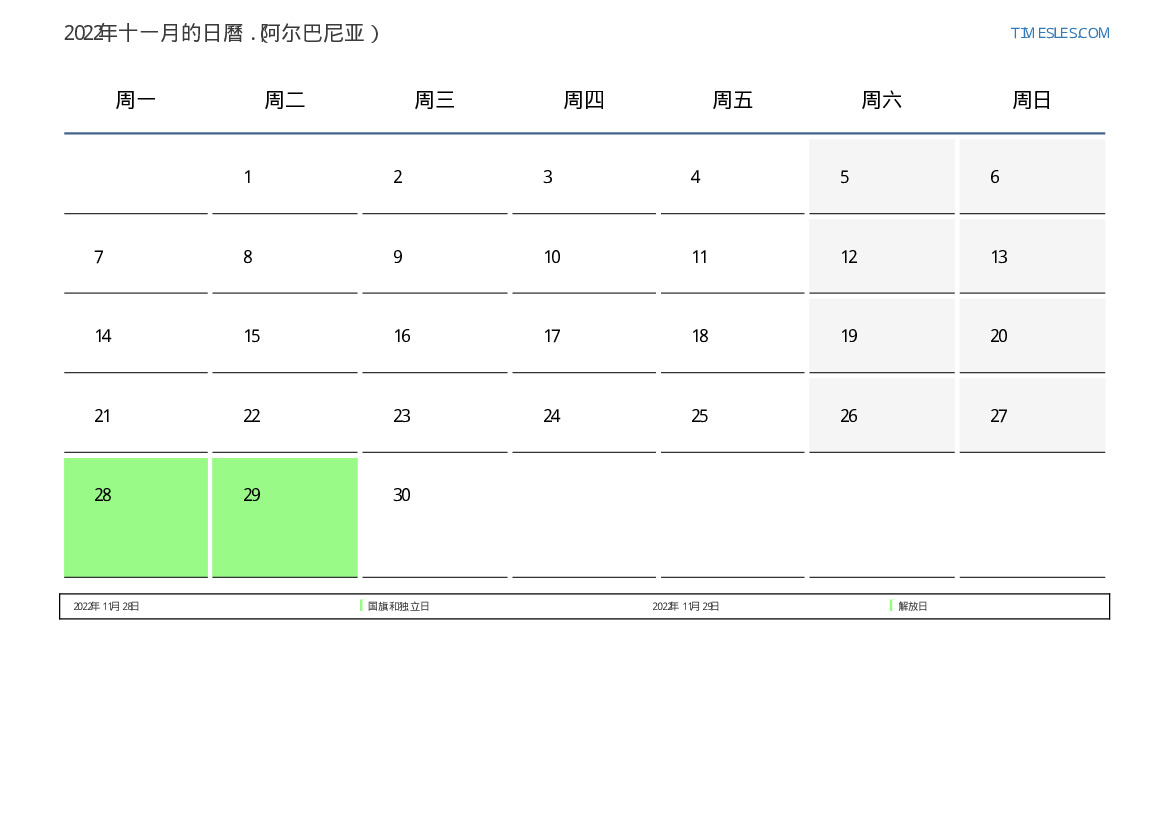Viewport: 1169px width, 827px height.
Task: Select the 周一 column header
Action: [136, 100]
